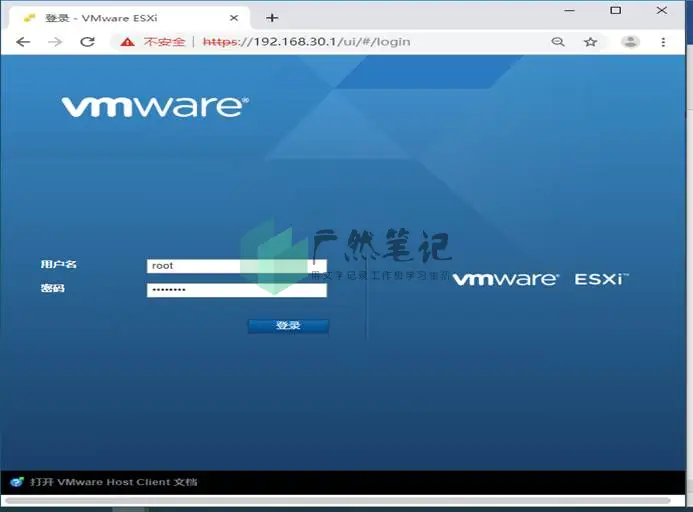Maximize the browser window
Image resolution: width=693 pixels, height=512 pixels.
pos(616,10)
